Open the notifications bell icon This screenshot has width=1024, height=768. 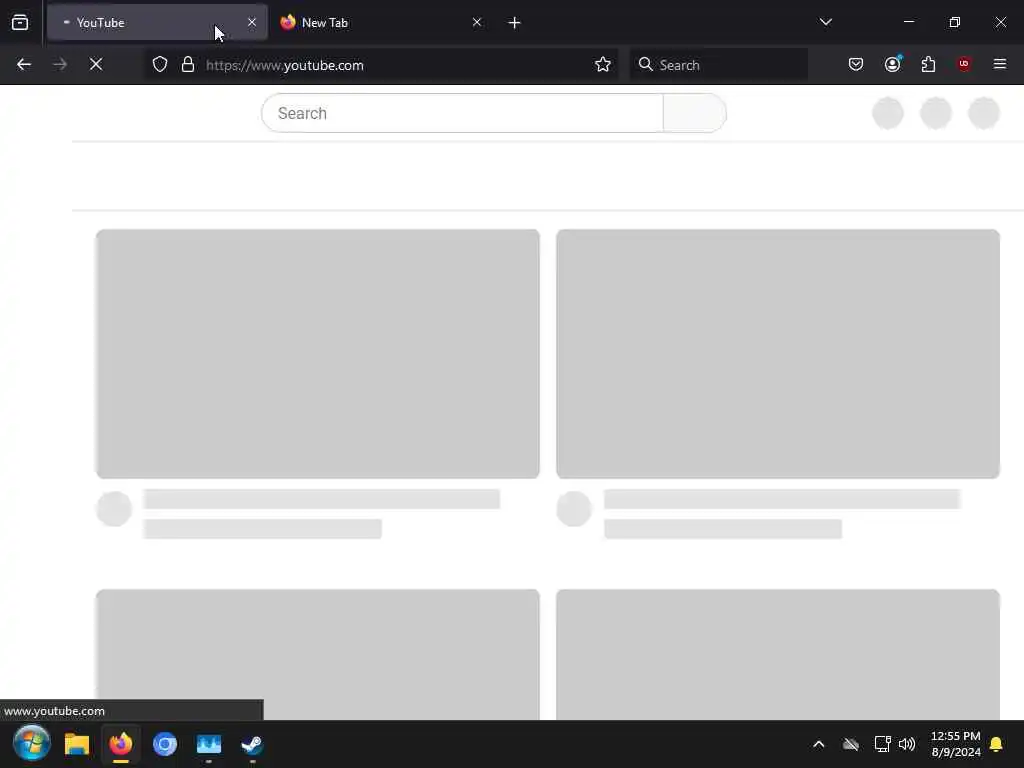pyautogui.click(x=996, y=744)
